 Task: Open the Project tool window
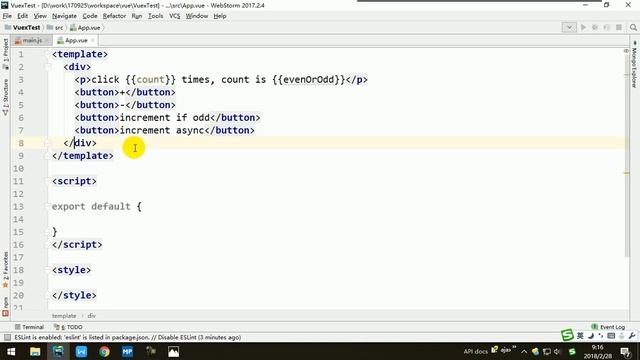5,53
